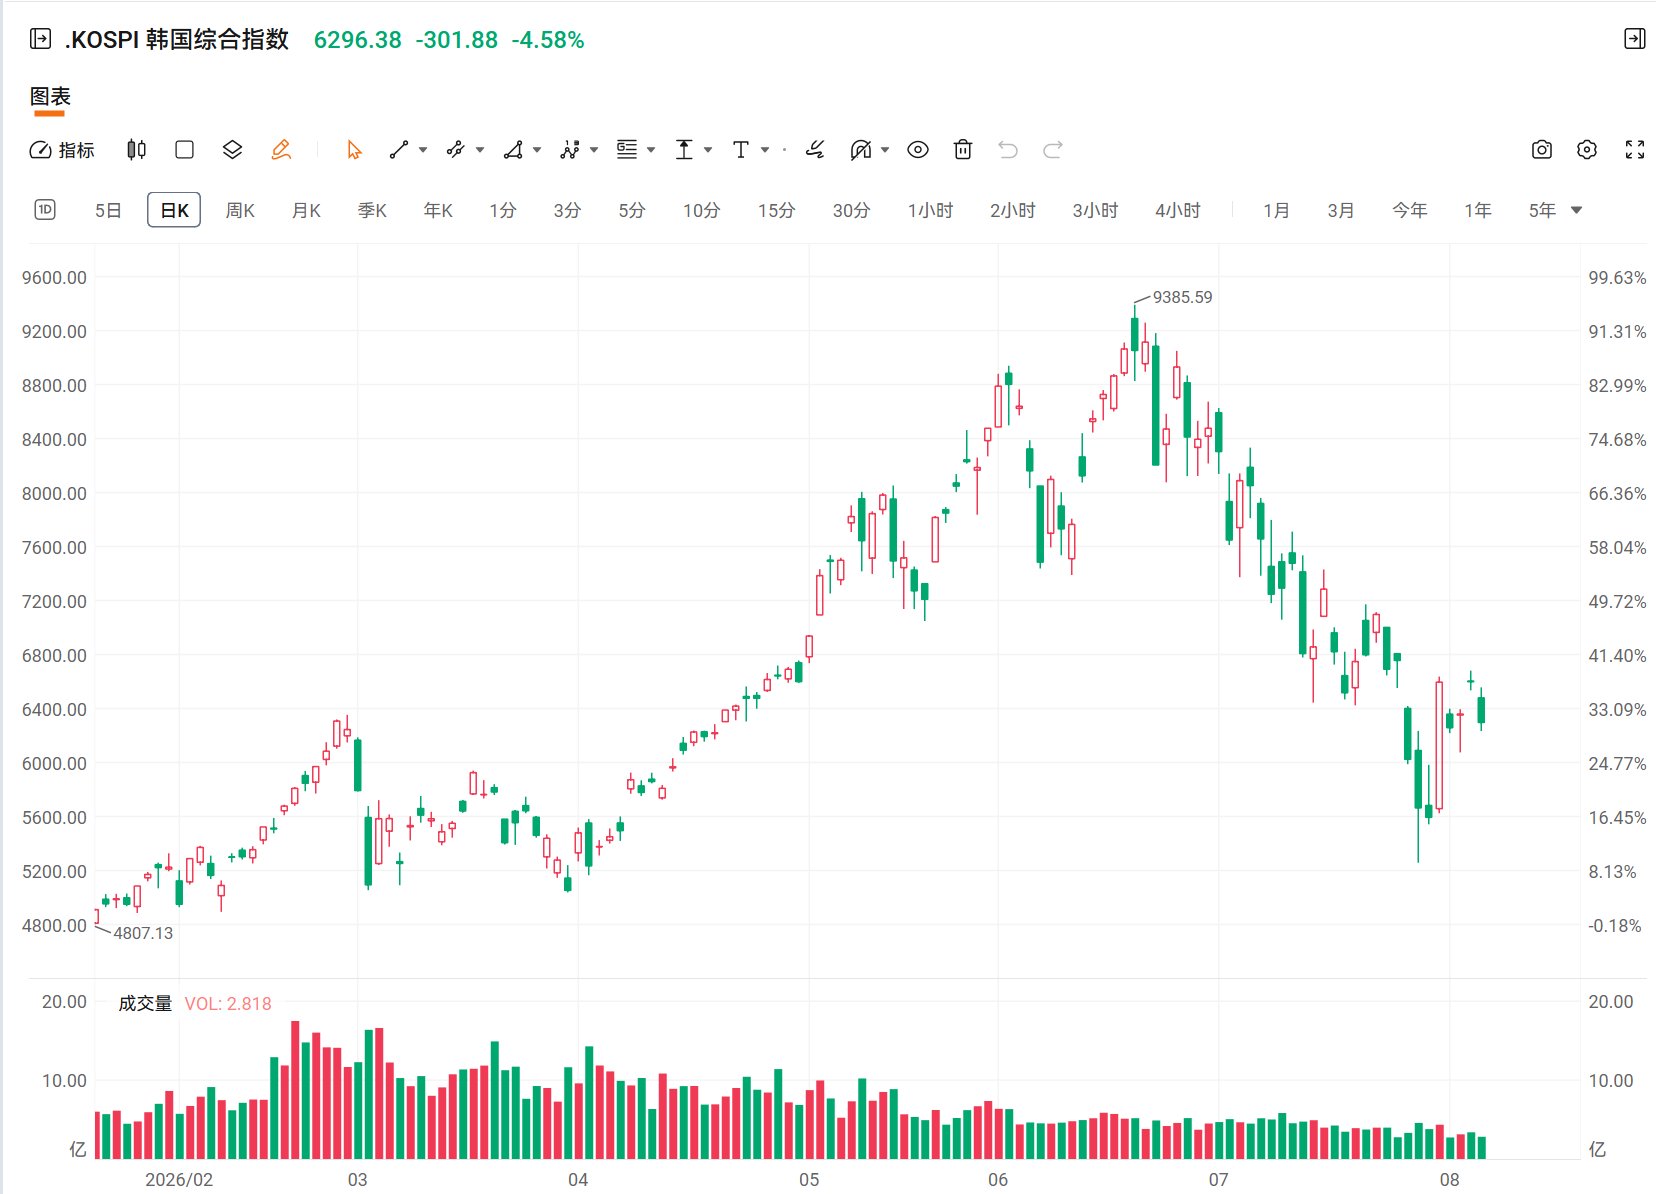
Task: Open chart settings gear icon
Action: tap(1587, 150)
